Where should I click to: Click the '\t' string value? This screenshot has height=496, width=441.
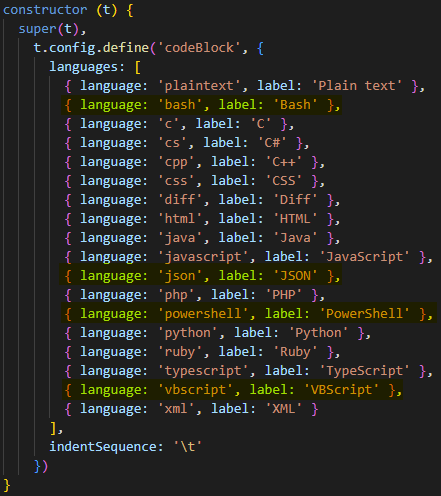[188, 447]
